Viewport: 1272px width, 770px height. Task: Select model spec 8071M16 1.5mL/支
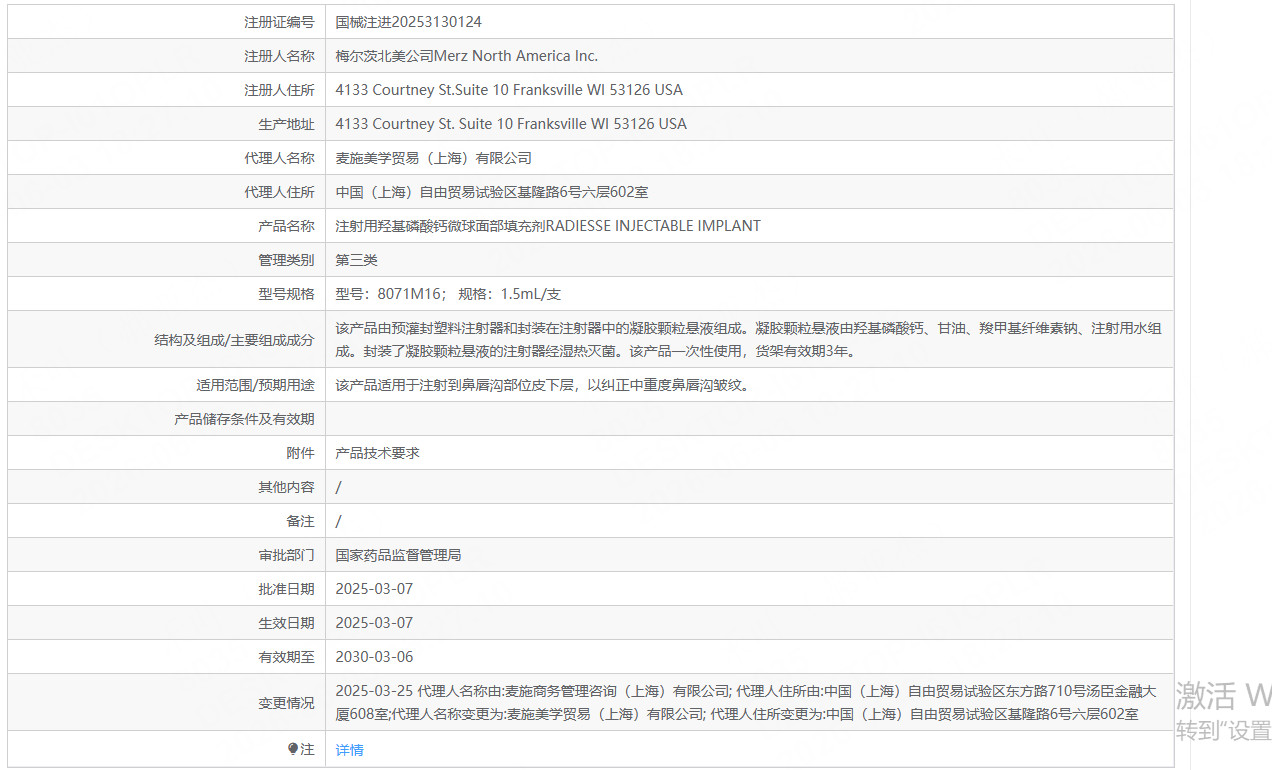[x=448, y=293]
